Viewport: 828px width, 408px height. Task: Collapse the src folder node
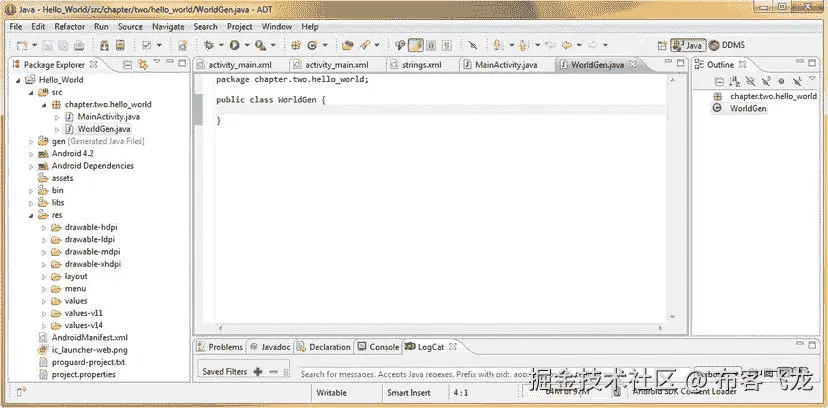pos(31,92)
